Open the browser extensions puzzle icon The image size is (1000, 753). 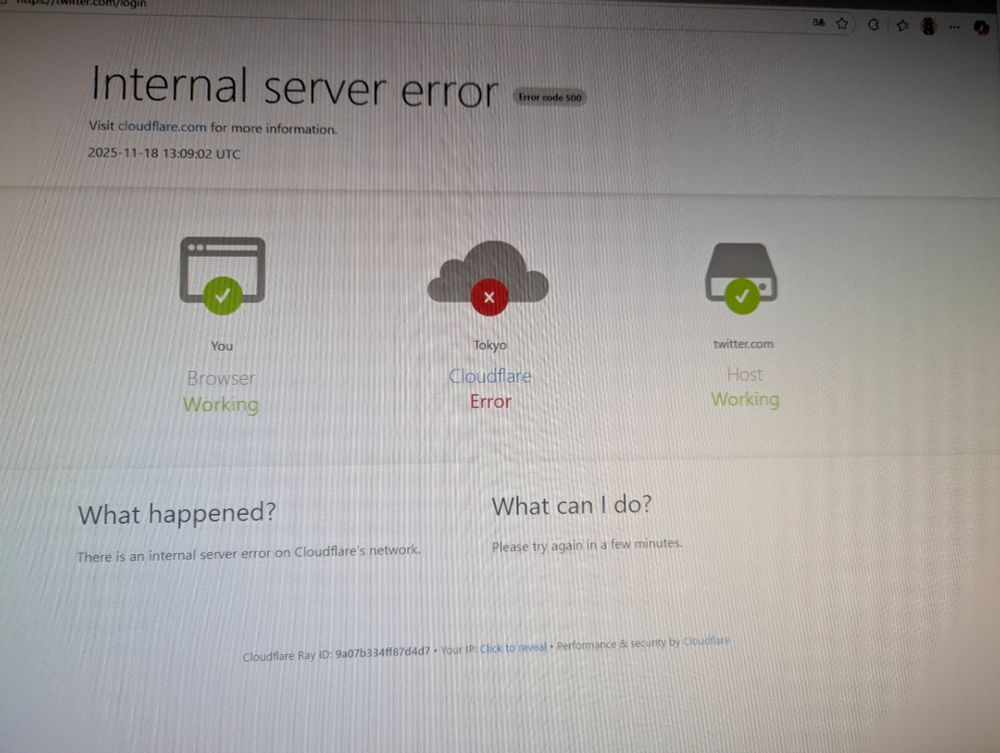[873, 24]
